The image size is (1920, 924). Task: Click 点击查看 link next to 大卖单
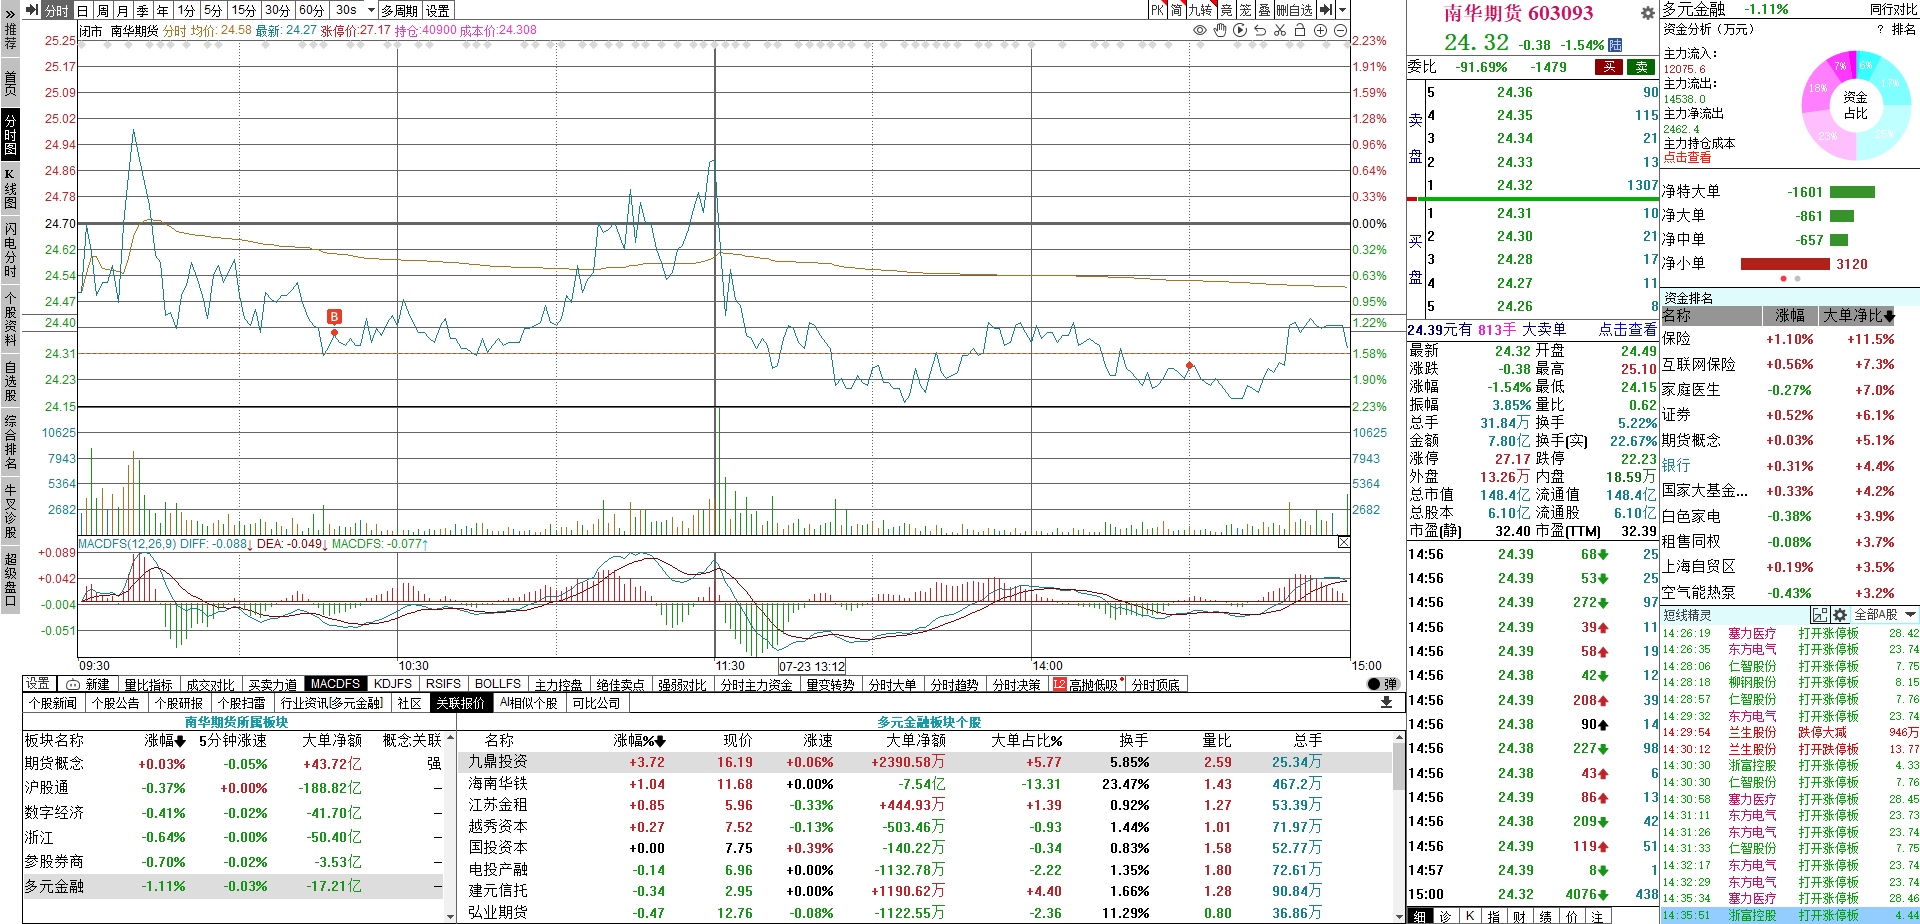[x=1627, y=329]
